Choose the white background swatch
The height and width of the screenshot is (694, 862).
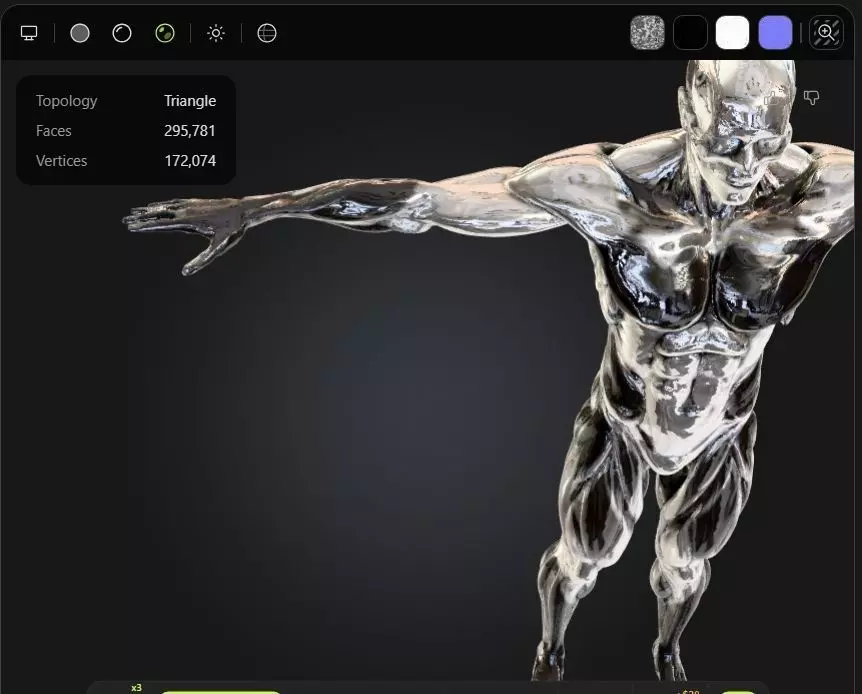tap(732, 32)
